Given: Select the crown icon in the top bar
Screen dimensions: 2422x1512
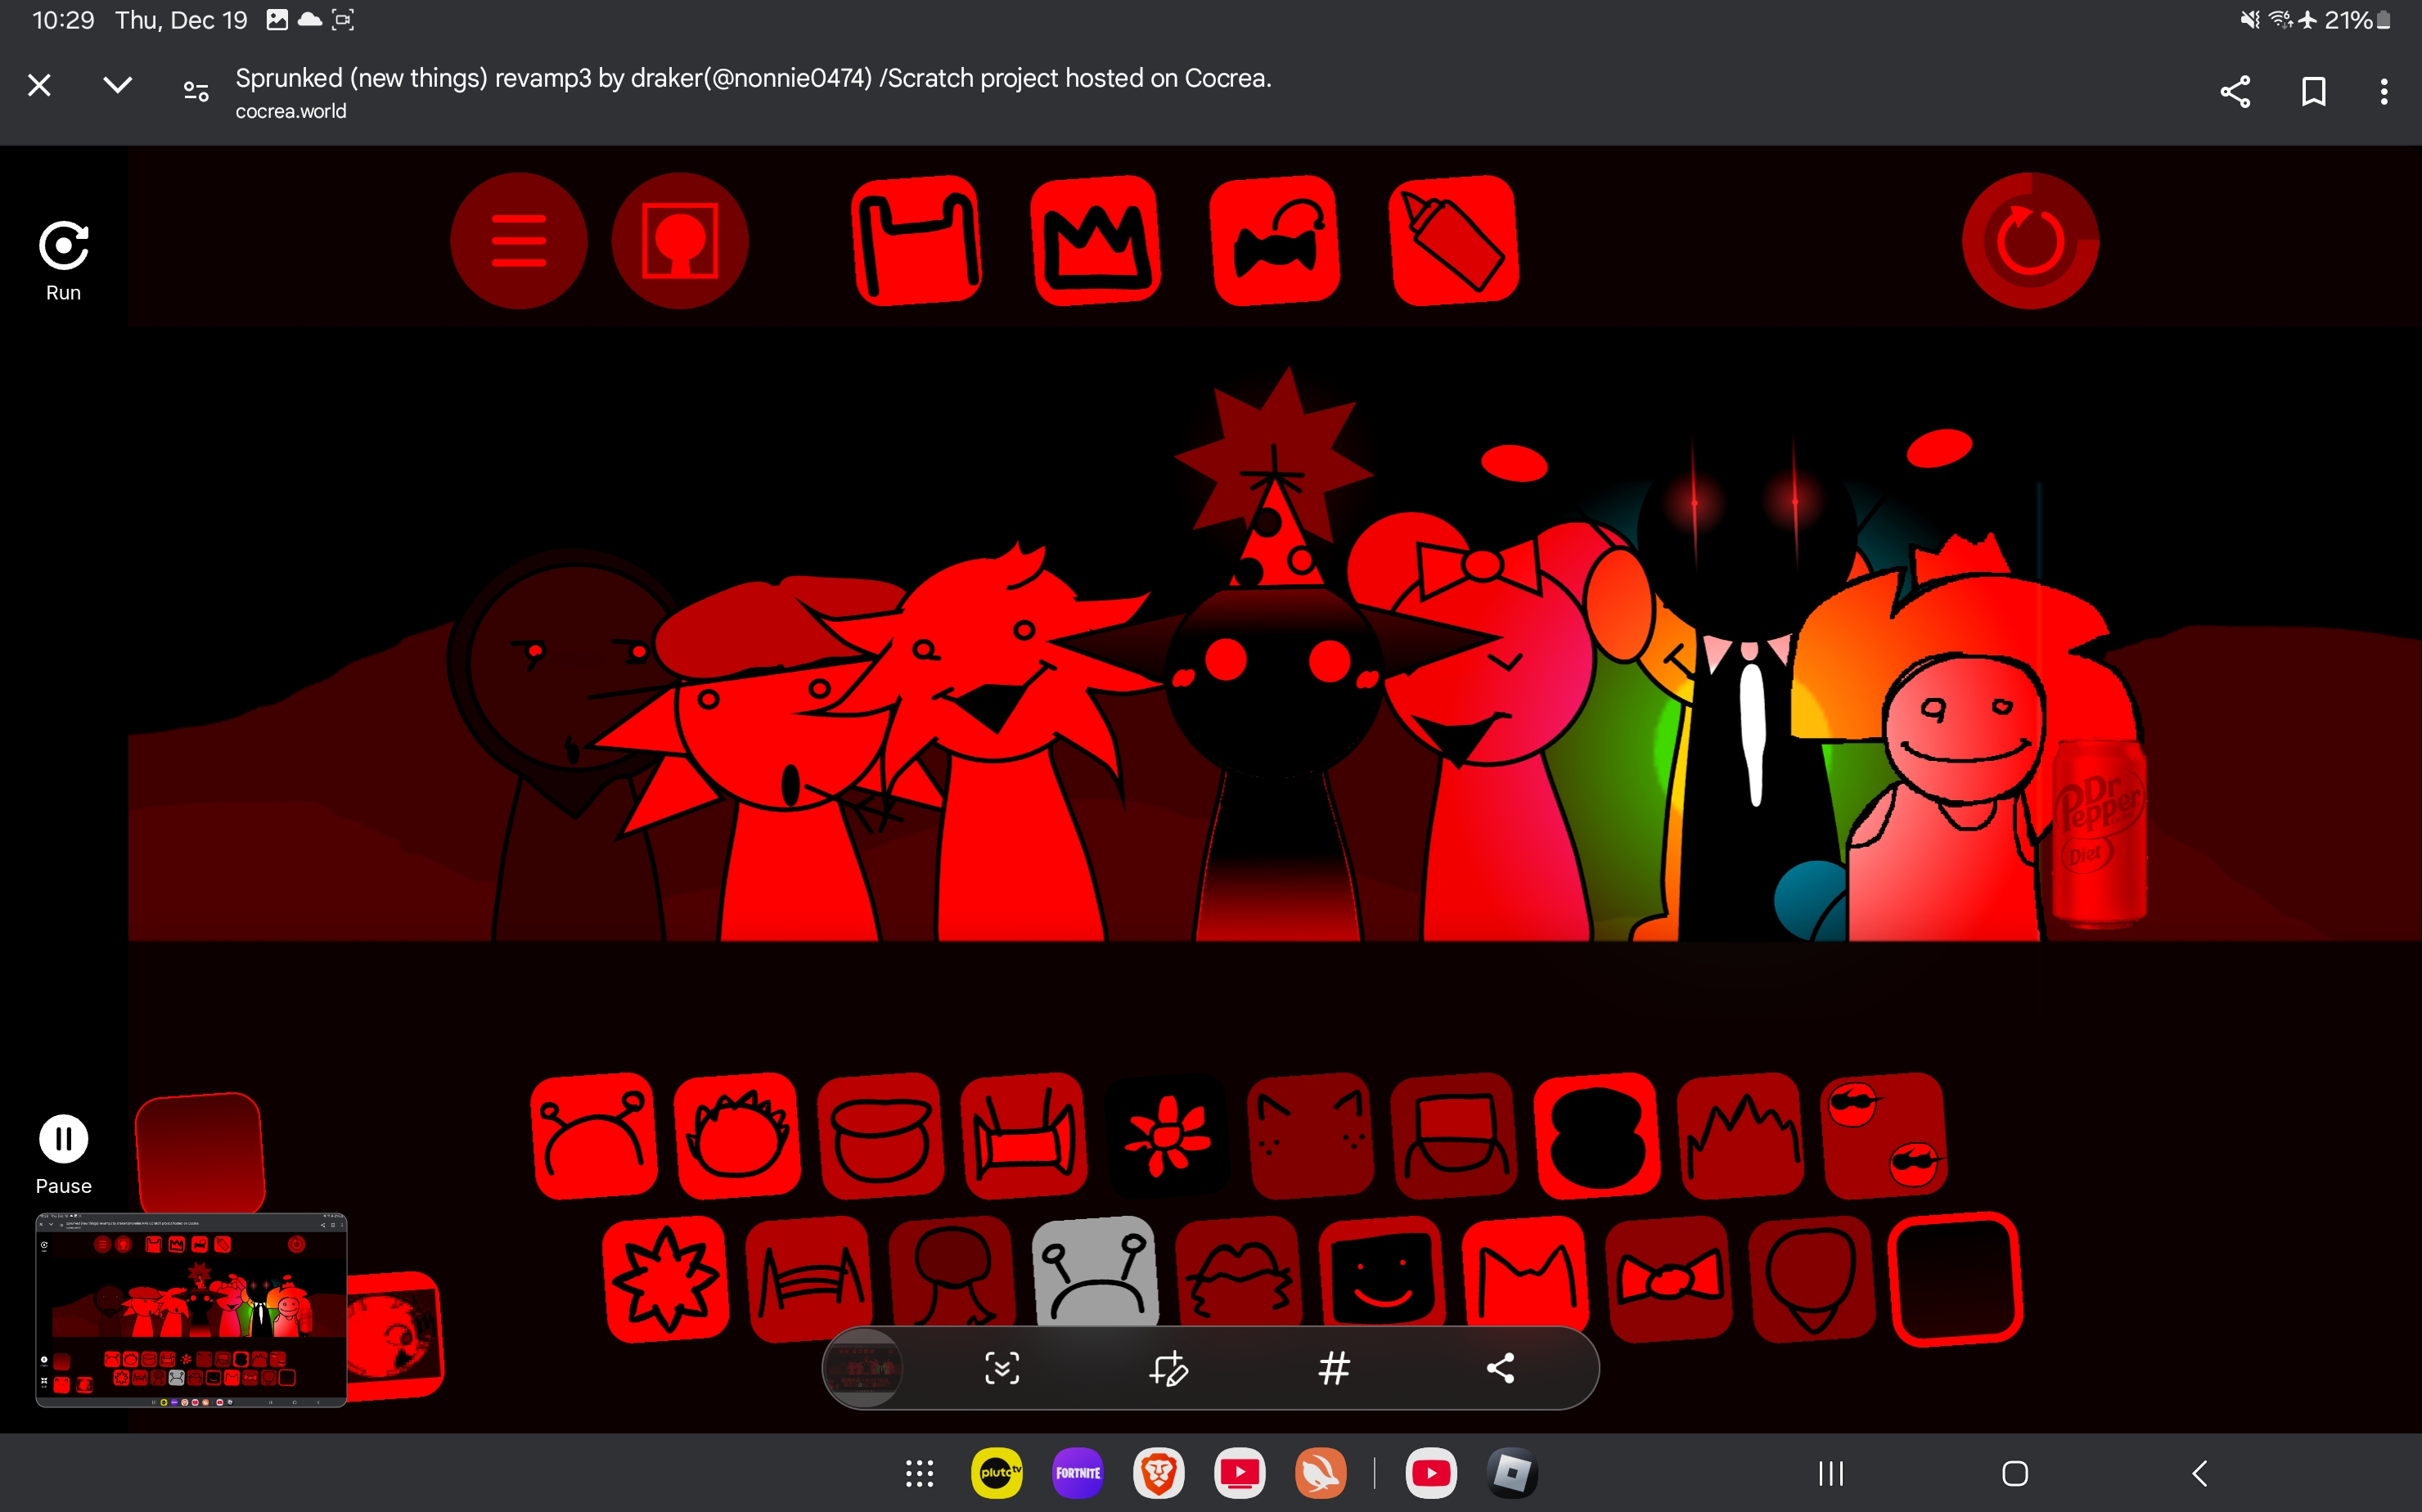Looking at the screenshot, I should pyautogui.click(x=1096, y=241).
